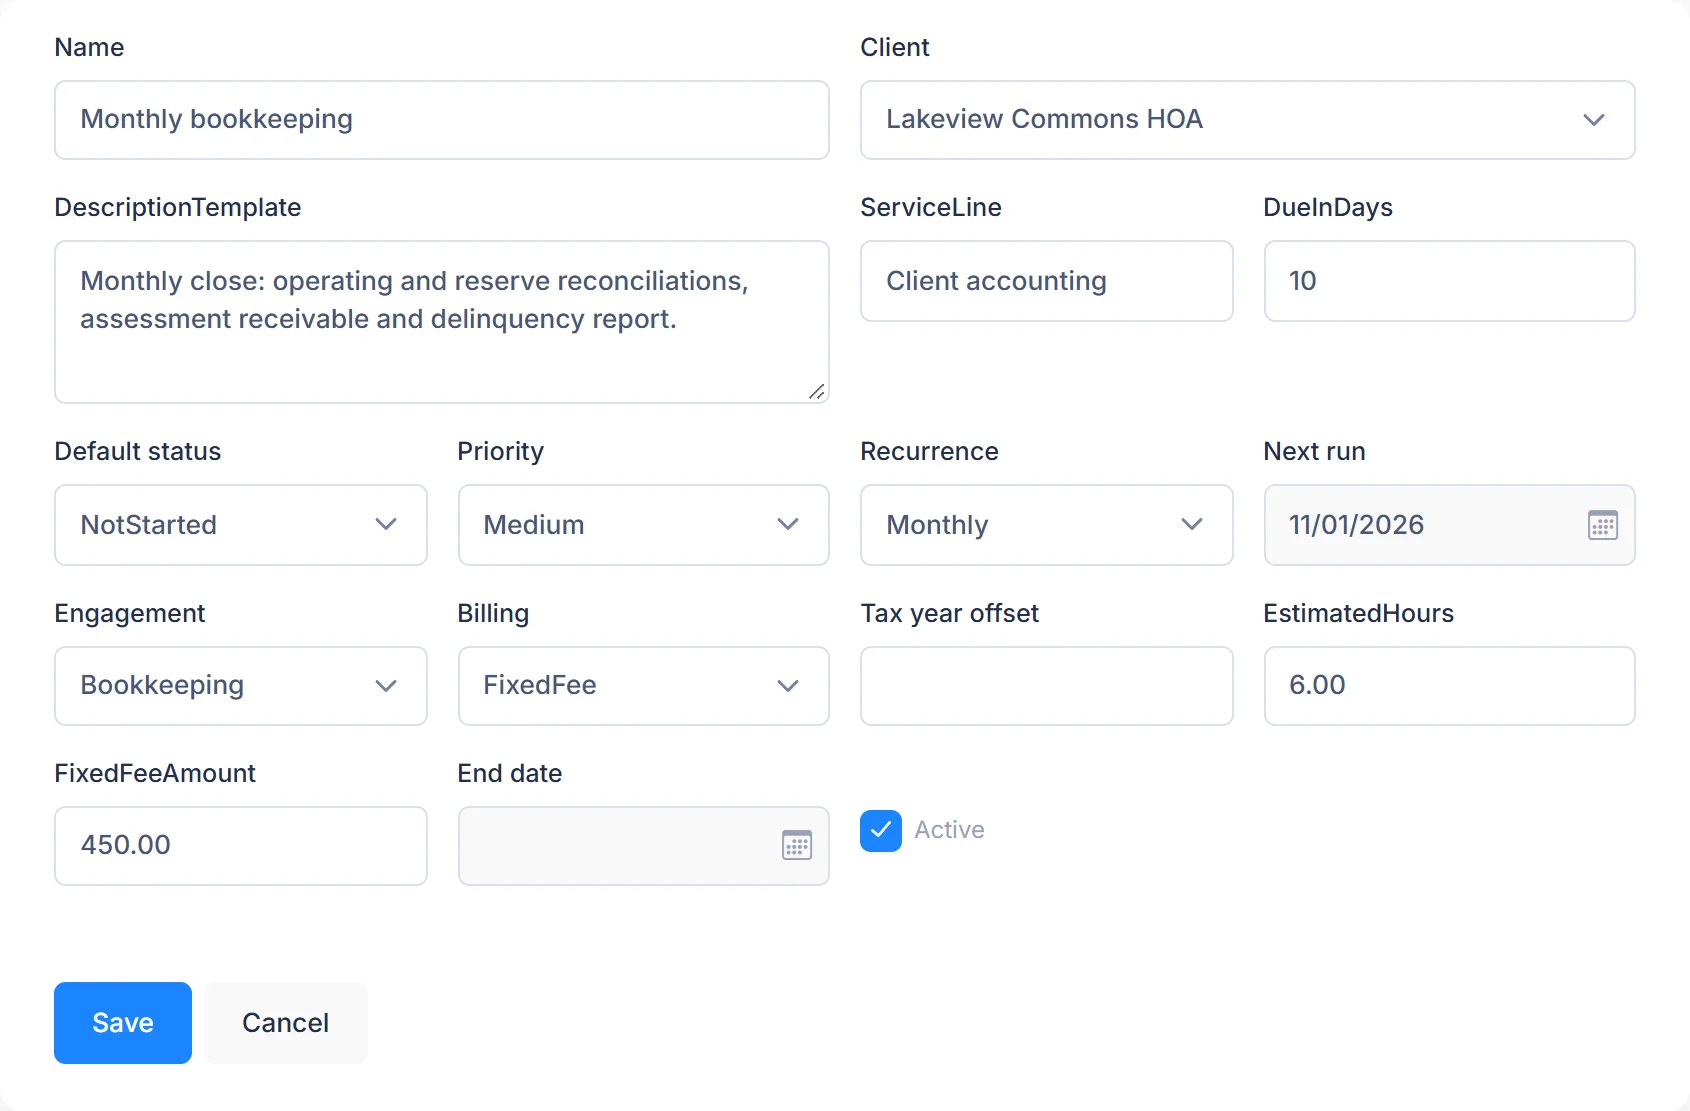Viewport: 1690px width, 1111px height.
Task: Expand the Default status dropdown
Action: pyautogui.click(x=241, y=525)
